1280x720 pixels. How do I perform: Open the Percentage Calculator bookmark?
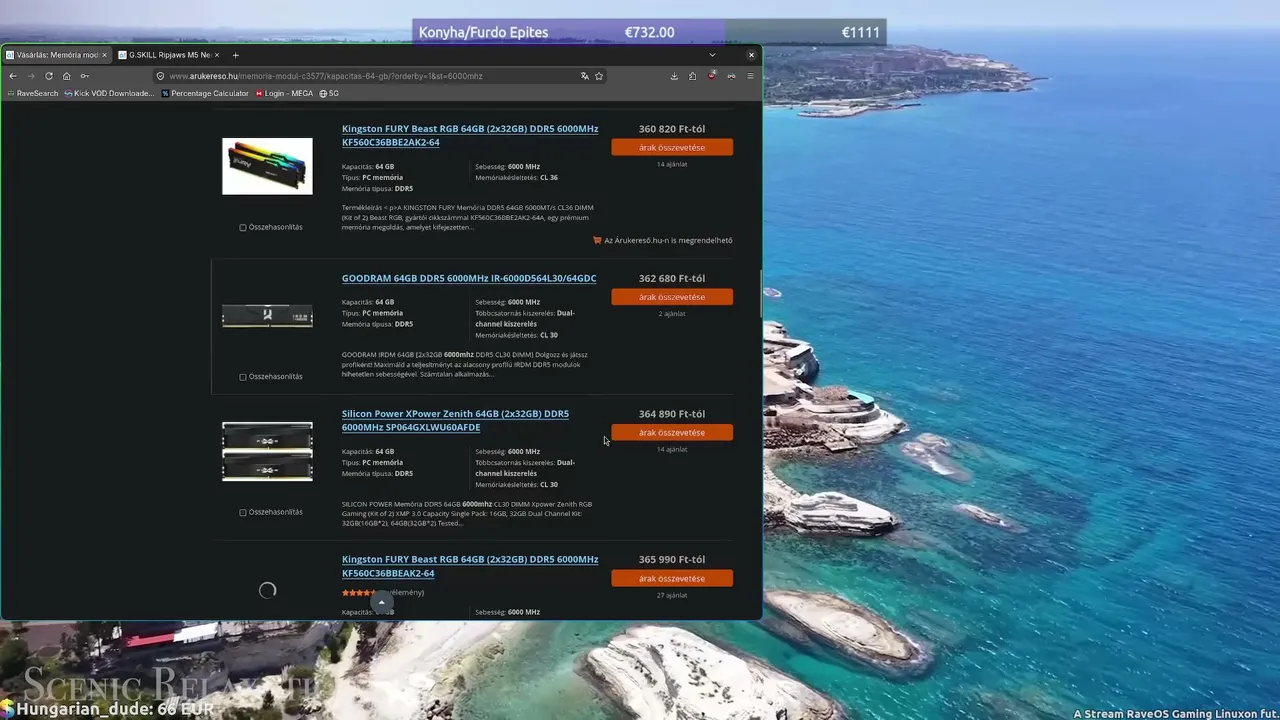click(205, 93)
